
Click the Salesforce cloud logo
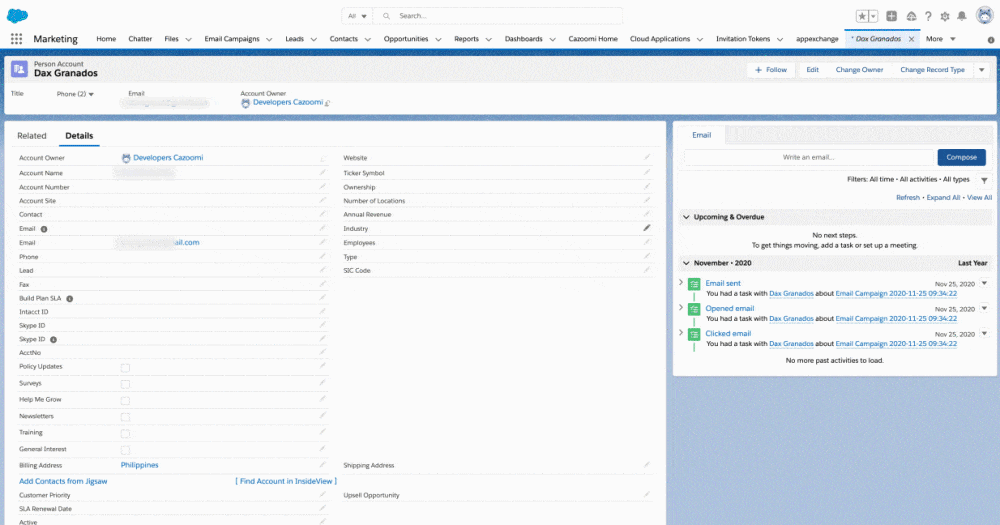point(18,15)
